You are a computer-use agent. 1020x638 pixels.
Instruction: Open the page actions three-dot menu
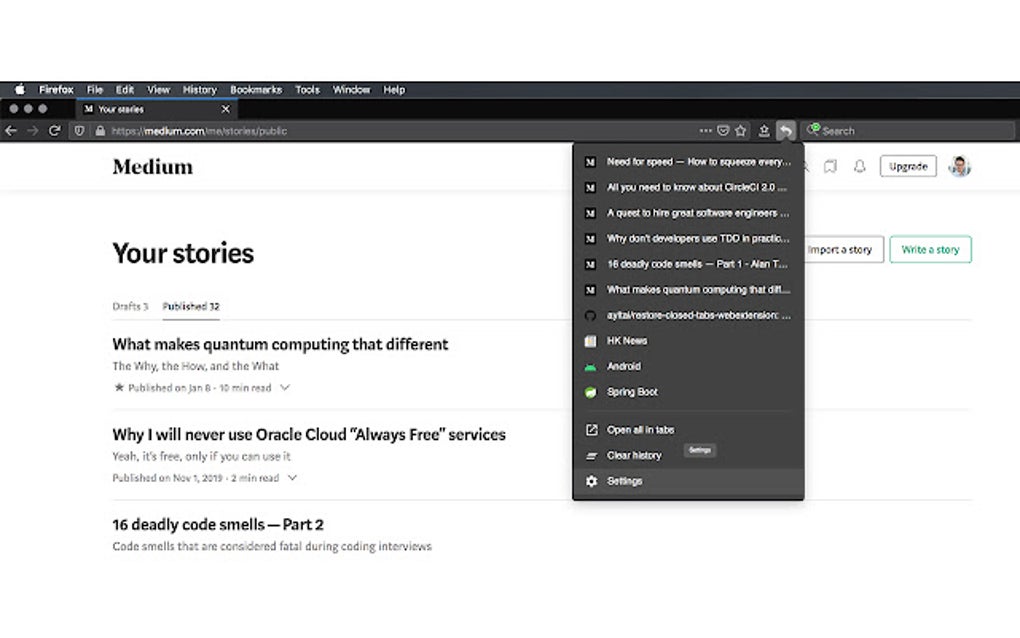(706, 131)
